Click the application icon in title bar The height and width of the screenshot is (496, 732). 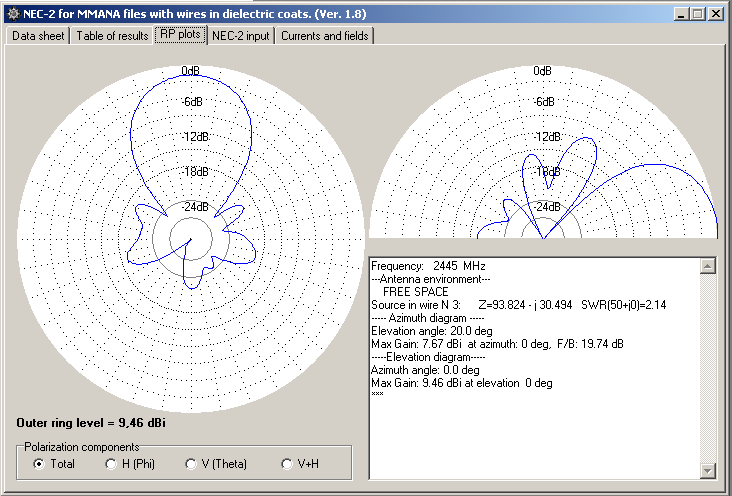click(x=14, y=14)
